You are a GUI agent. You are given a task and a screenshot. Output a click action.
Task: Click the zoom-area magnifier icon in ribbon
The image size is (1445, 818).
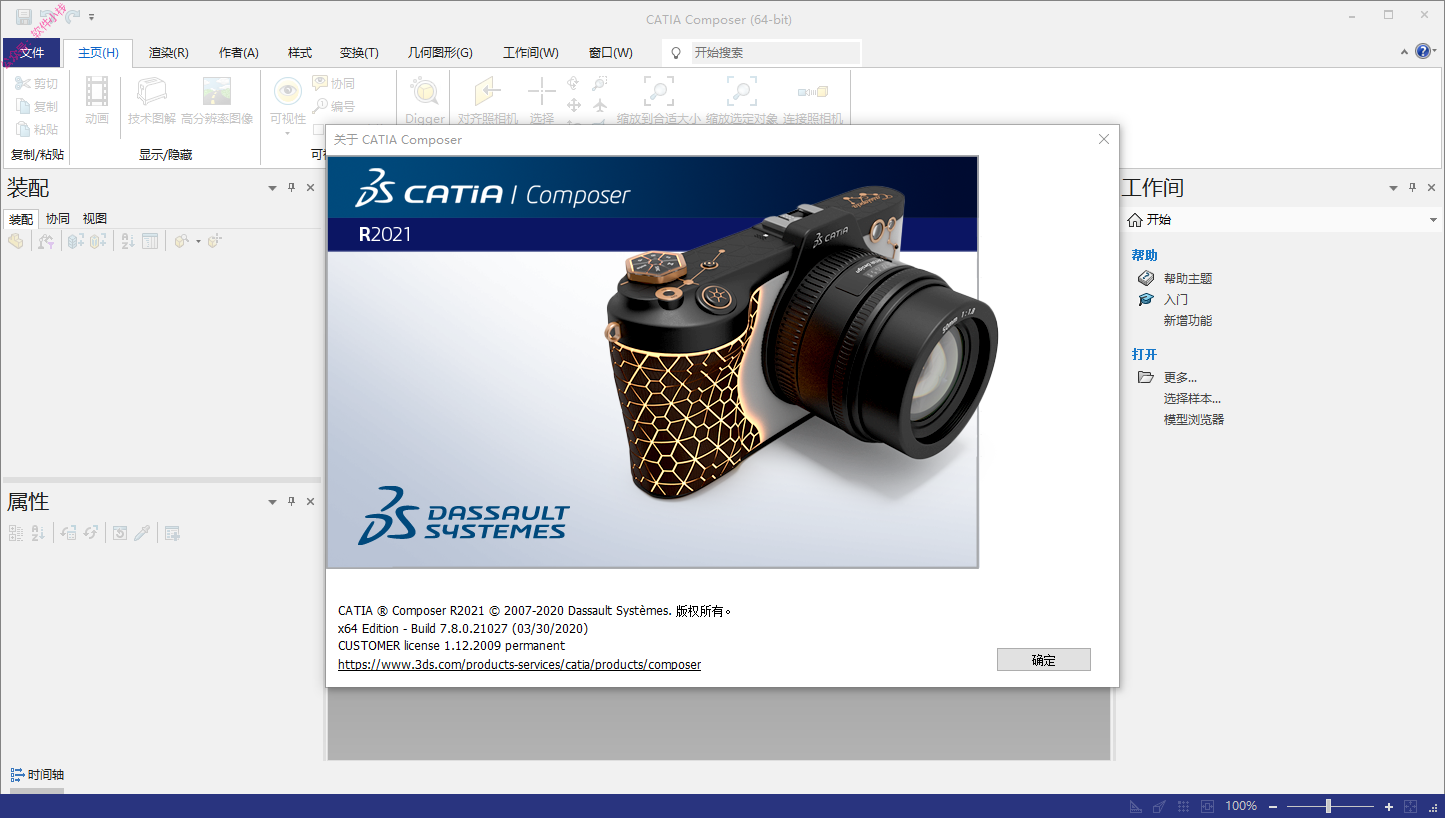point(600,84)
